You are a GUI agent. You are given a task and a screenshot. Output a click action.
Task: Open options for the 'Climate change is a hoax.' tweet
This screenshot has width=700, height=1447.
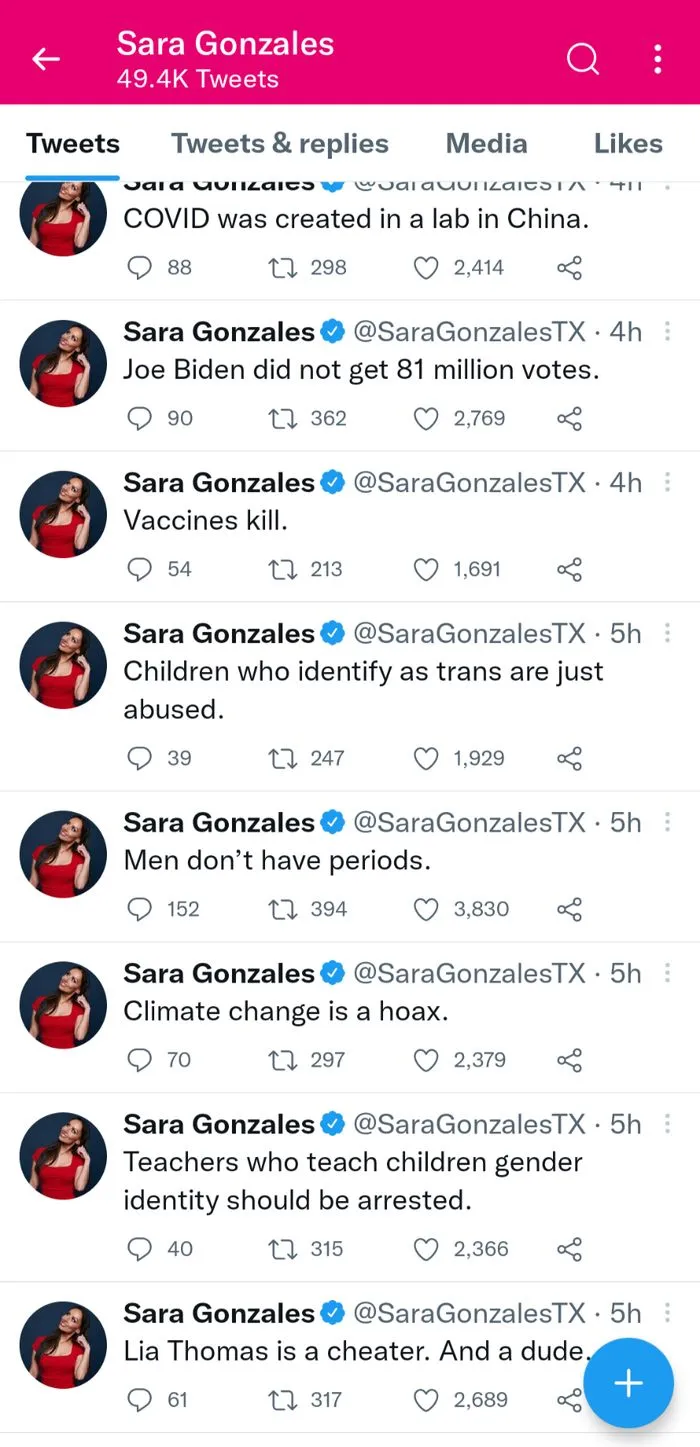tap(667, 973)
